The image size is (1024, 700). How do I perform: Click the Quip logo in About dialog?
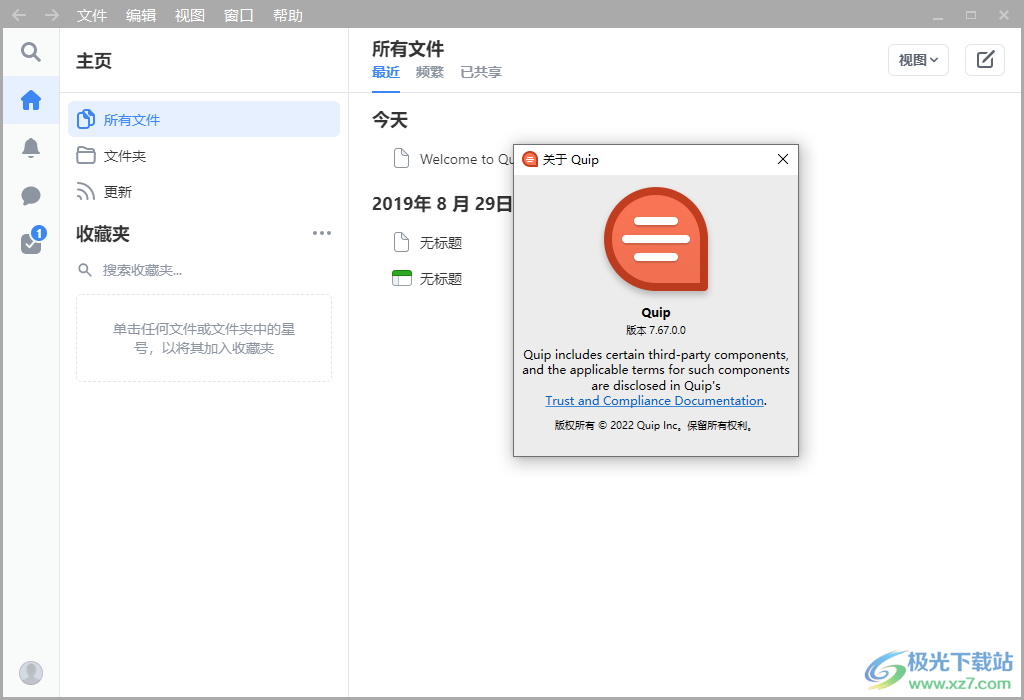[656, 239]
